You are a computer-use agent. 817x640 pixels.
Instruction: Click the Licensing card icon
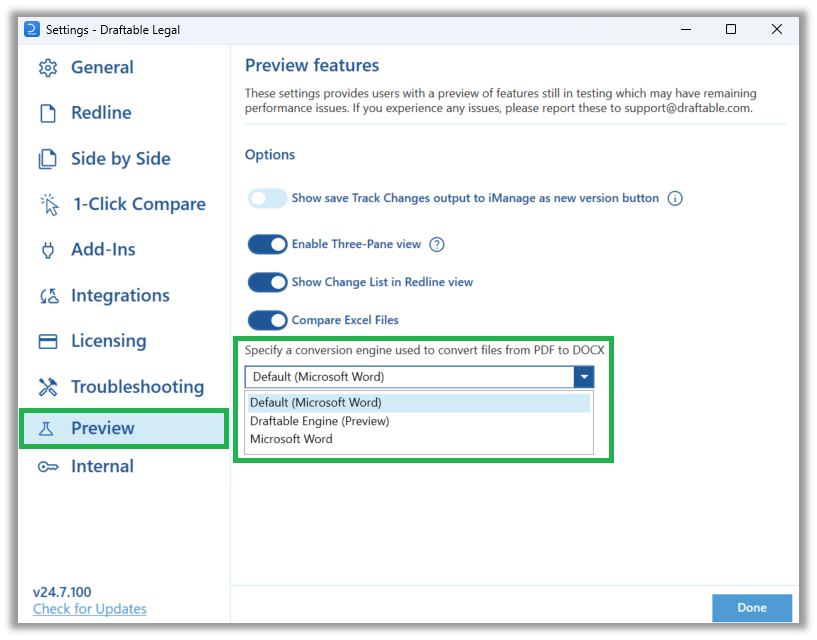click(47, 341)
